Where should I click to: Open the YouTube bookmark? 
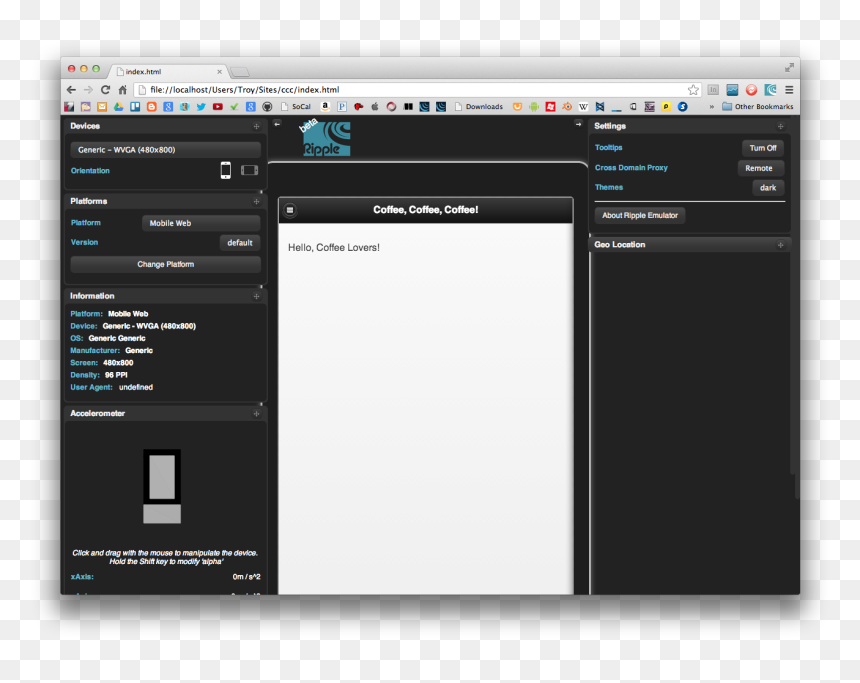tap(218, 106)
